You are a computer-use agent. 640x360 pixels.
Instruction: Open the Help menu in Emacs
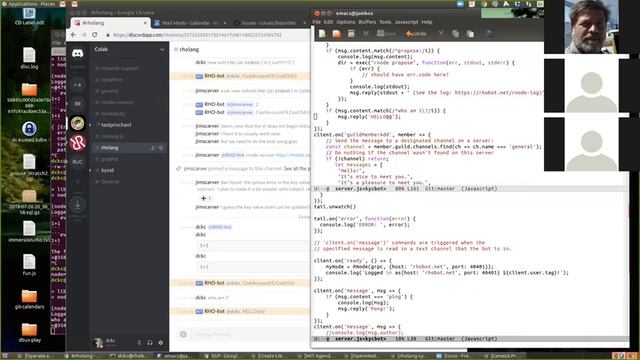427,22
